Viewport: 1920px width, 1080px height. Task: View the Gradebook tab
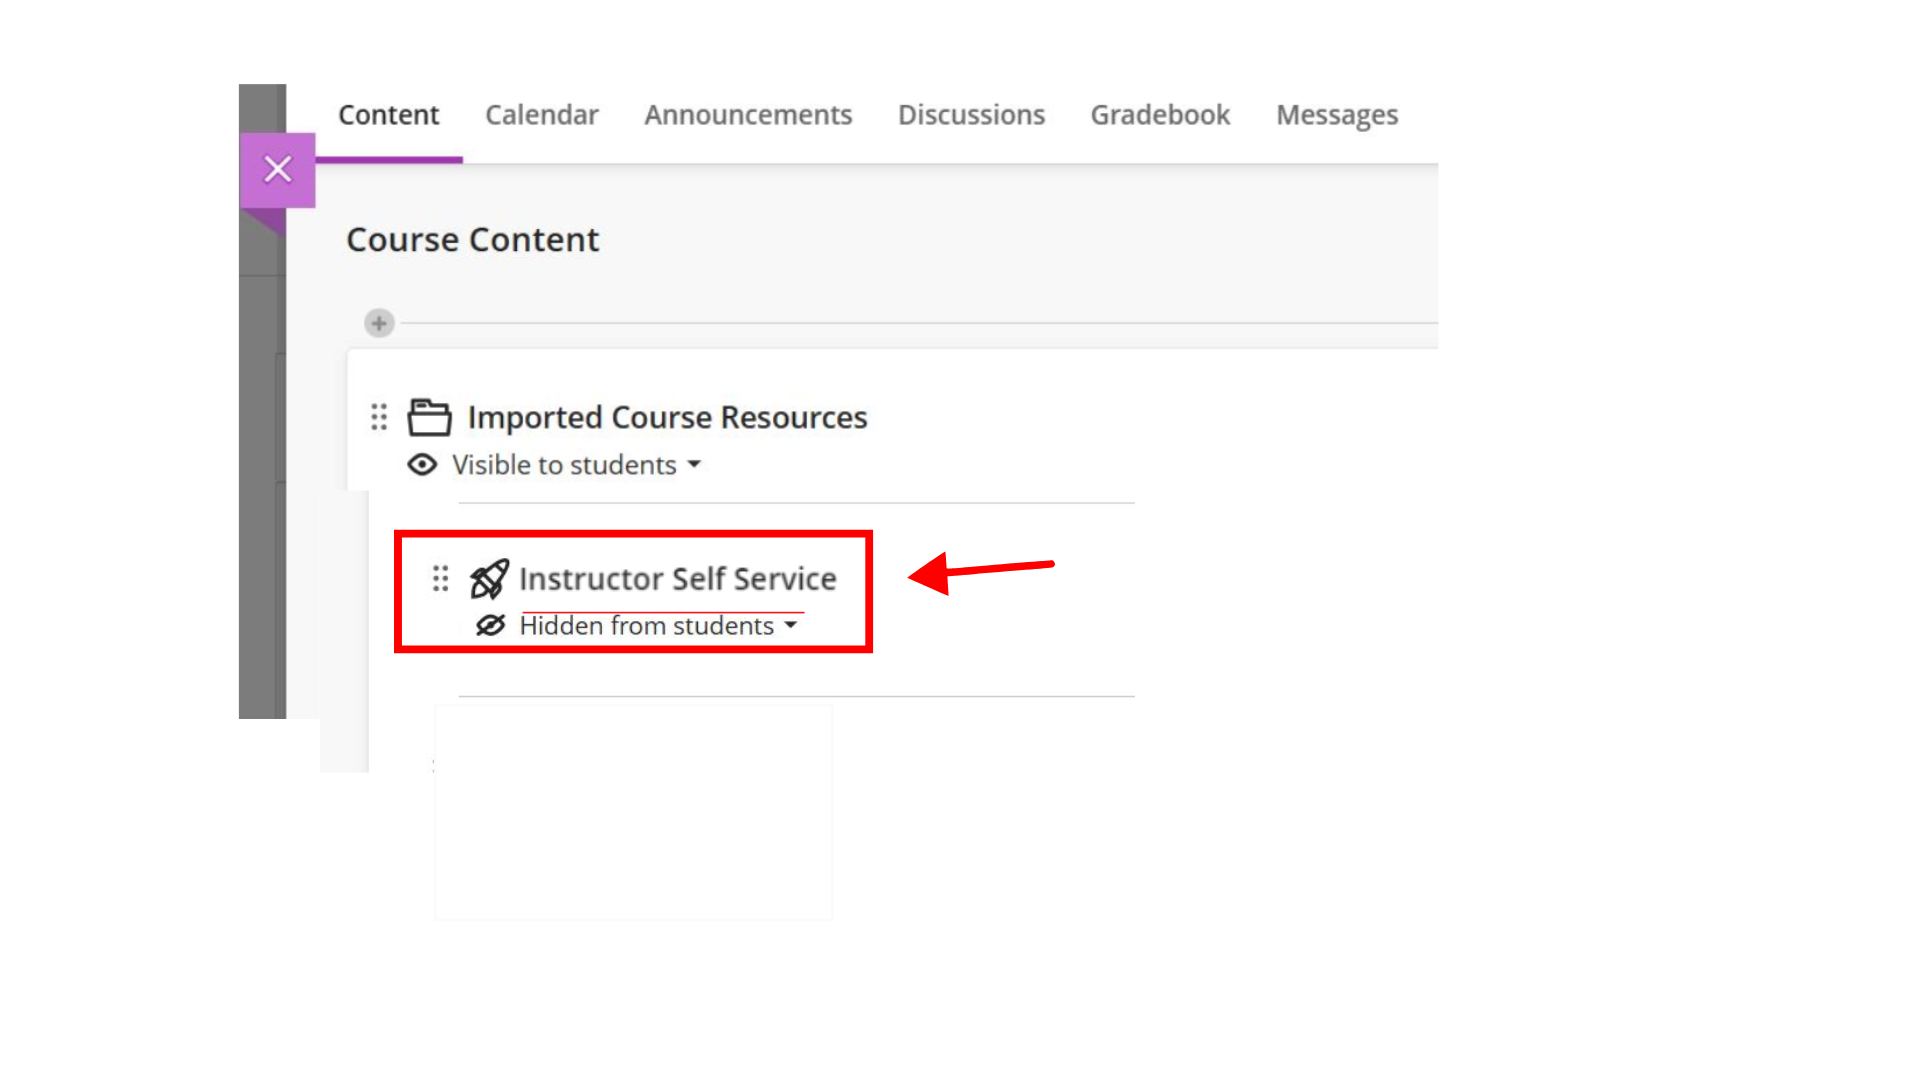tap(1160, 115)
